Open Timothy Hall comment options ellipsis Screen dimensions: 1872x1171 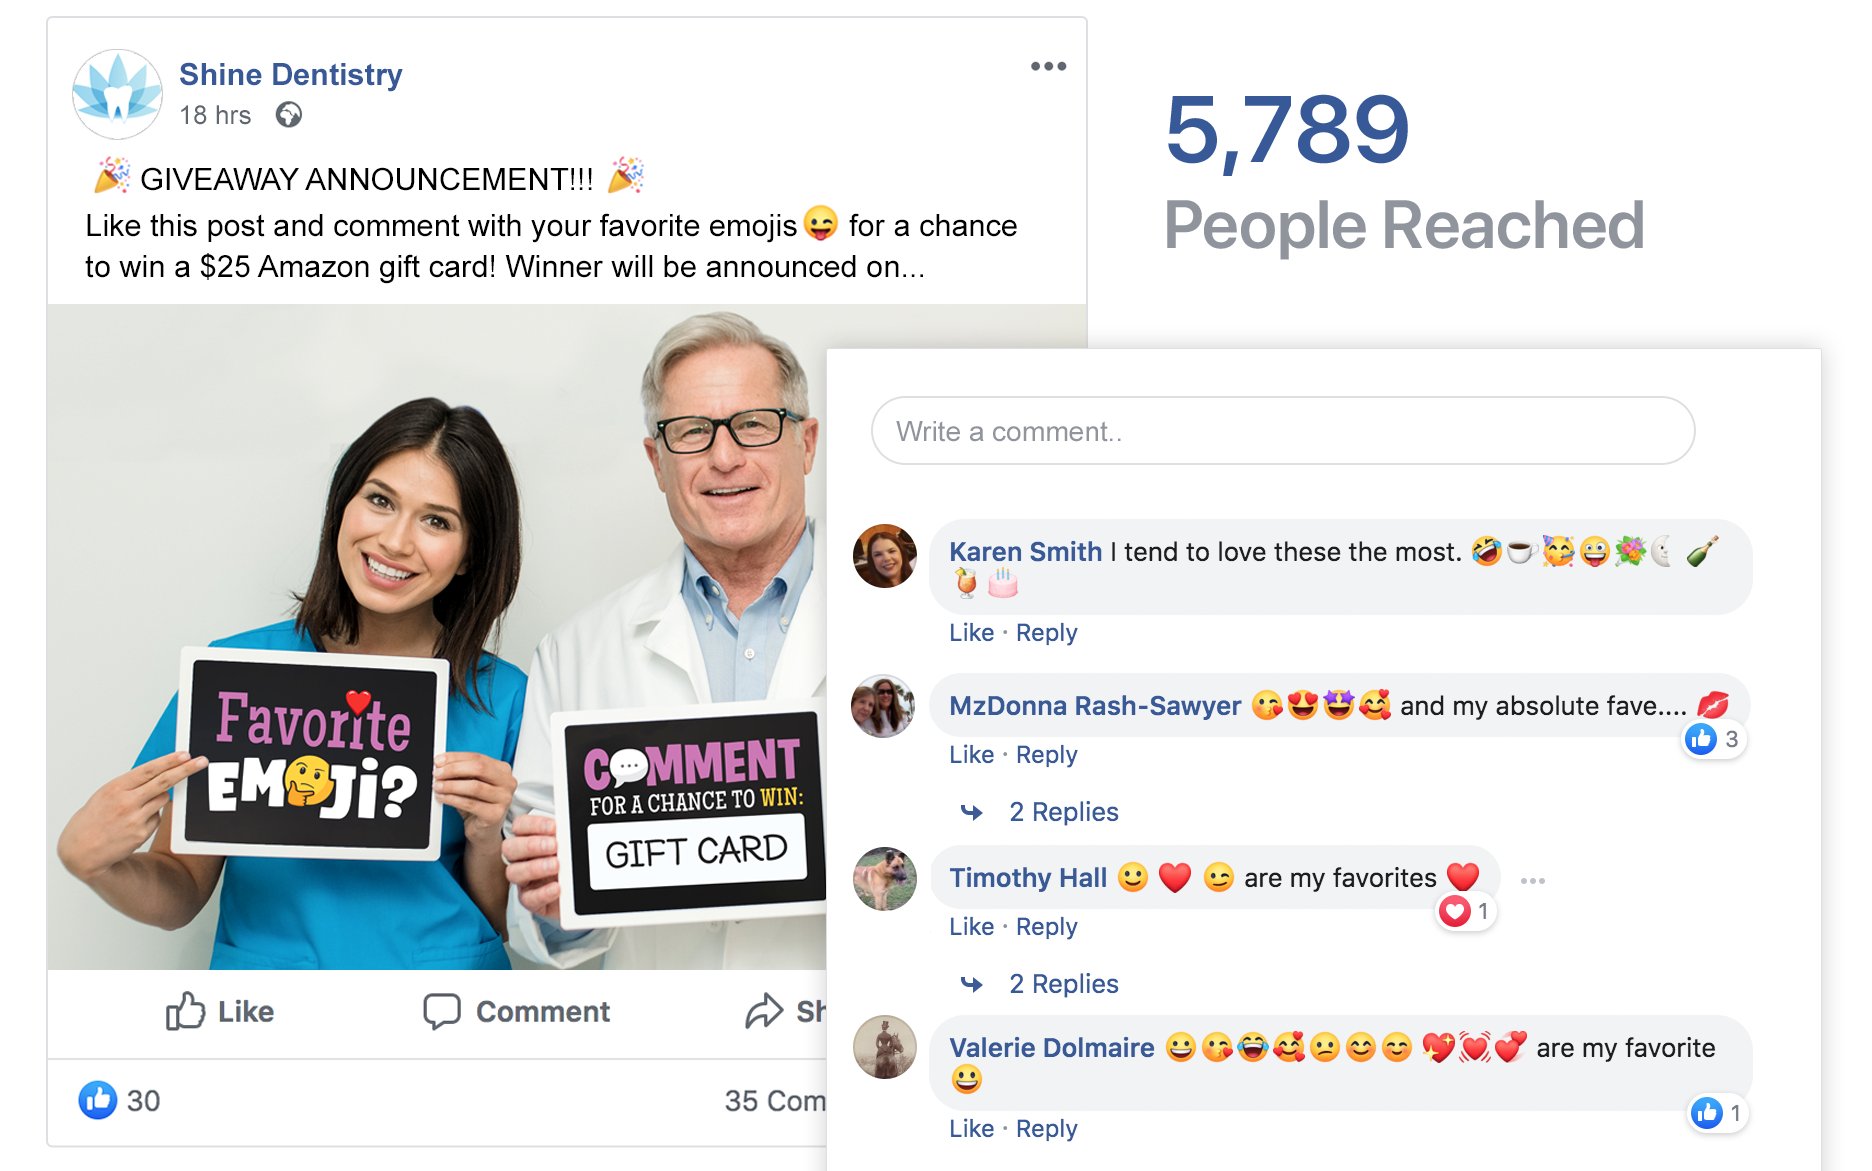pos(1532,881)
